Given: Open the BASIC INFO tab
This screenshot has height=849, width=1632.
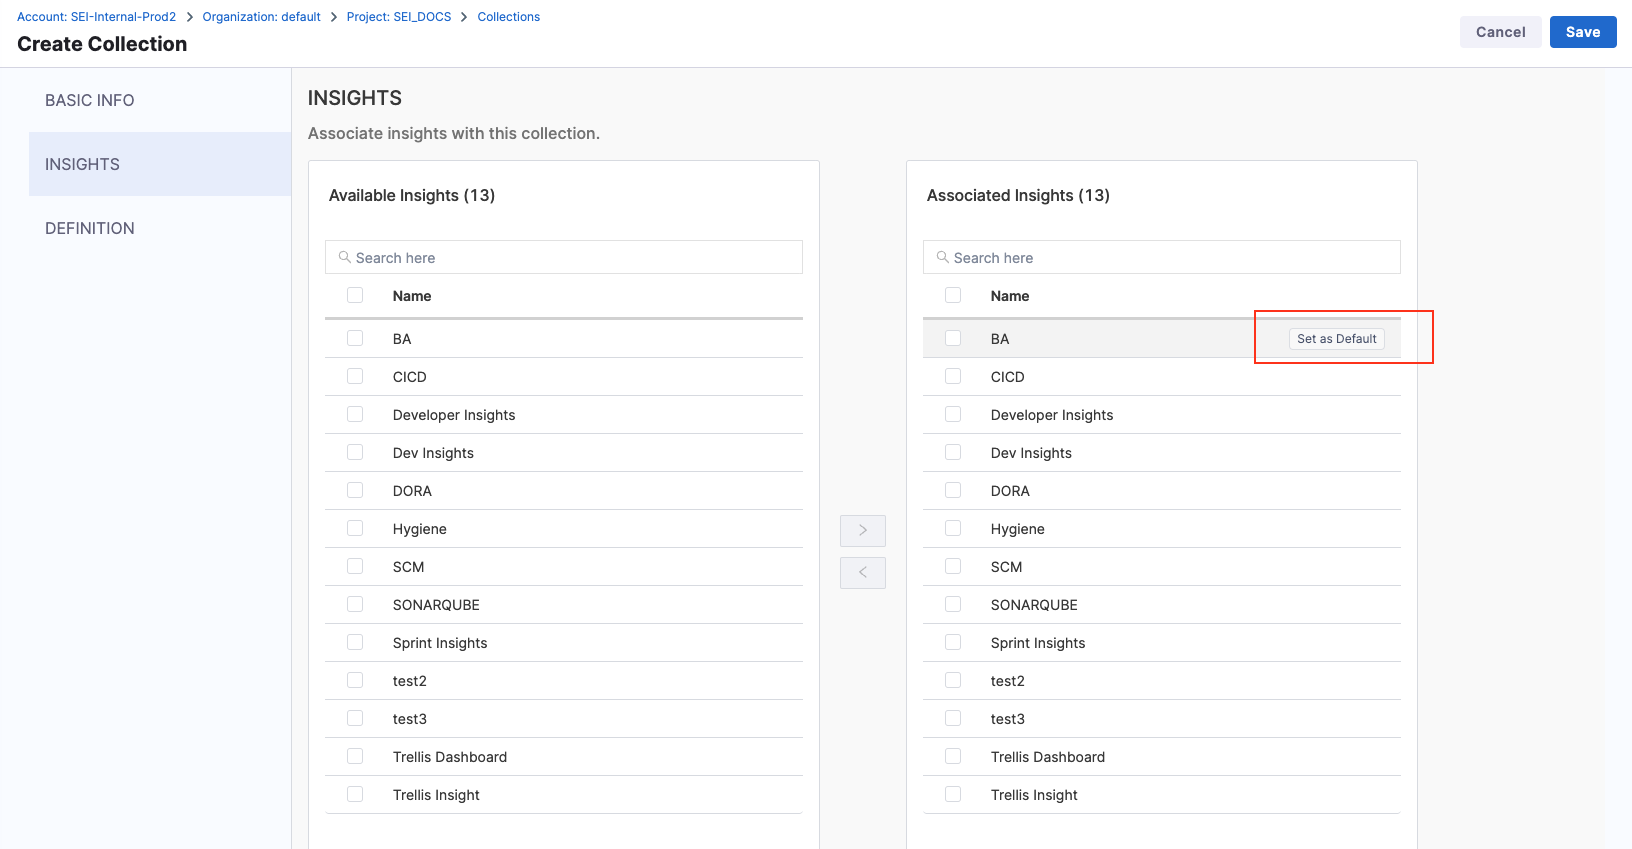Looking at the screenshot, I should point(90,100).
